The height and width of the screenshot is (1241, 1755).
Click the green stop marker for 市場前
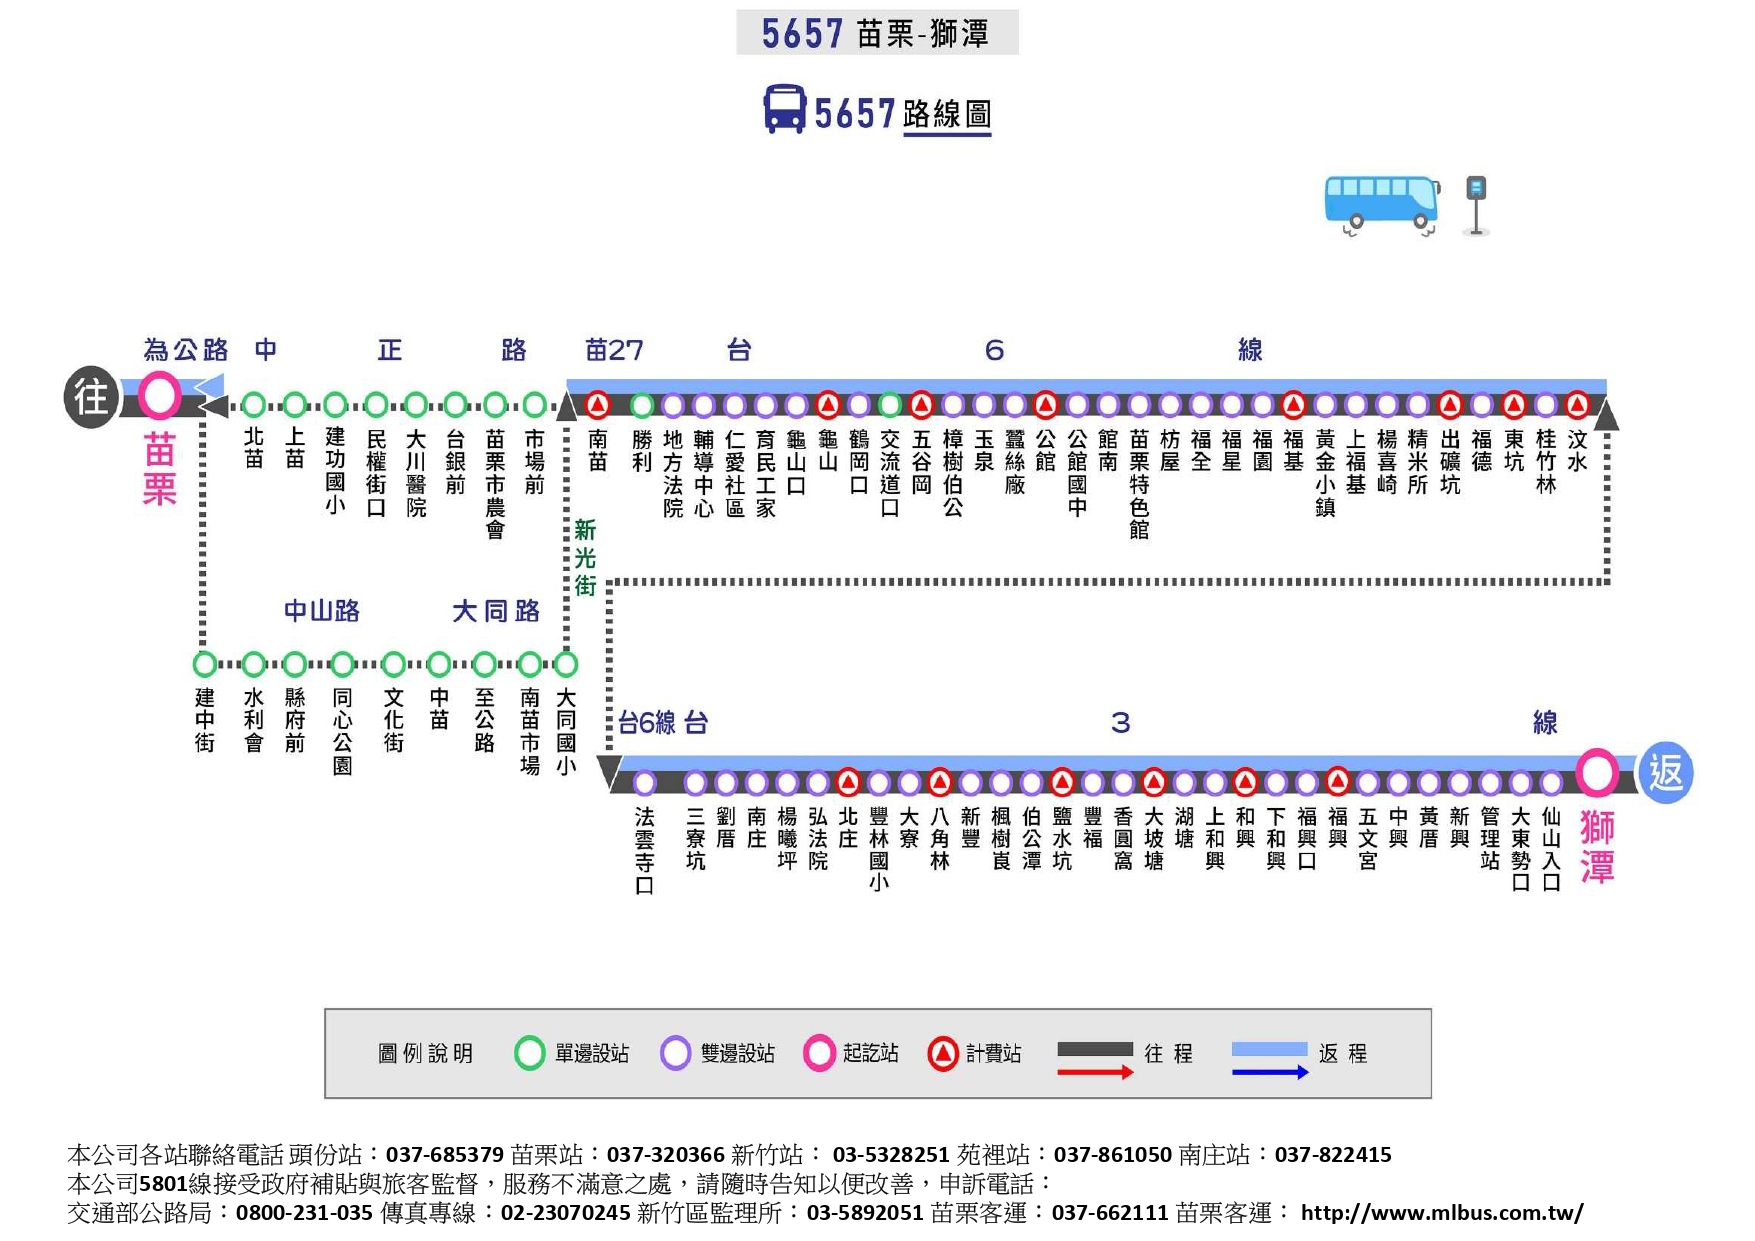coord(535,405)
